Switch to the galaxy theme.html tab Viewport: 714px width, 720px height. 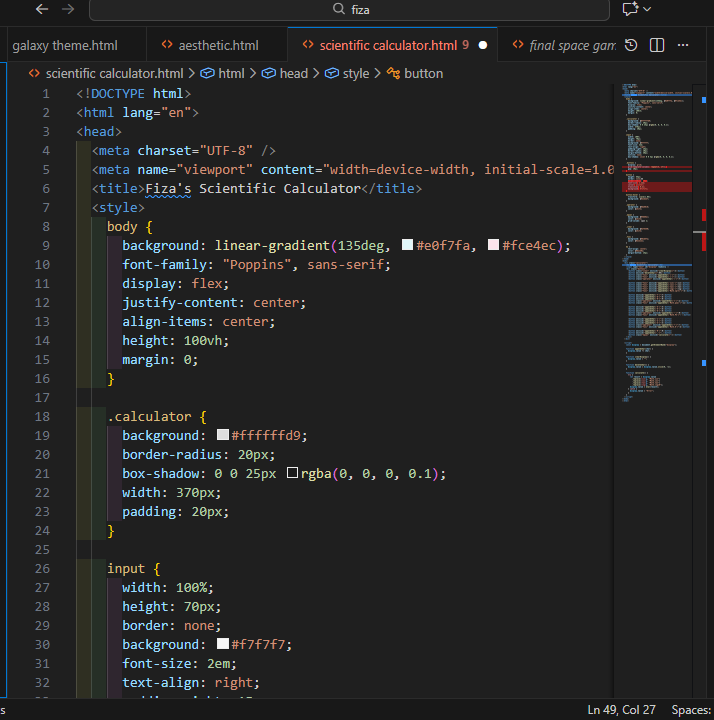coord(64,45)
